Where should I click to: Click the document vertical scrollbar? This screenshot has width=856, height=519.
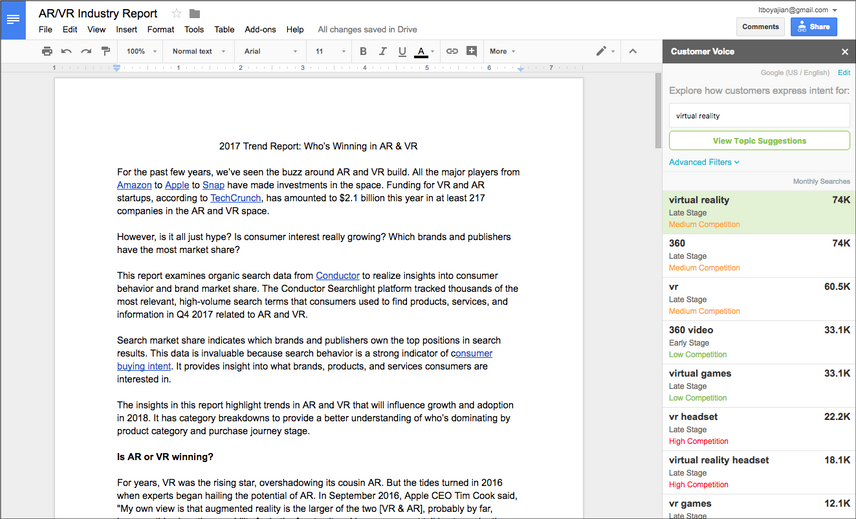click(658, 112)
